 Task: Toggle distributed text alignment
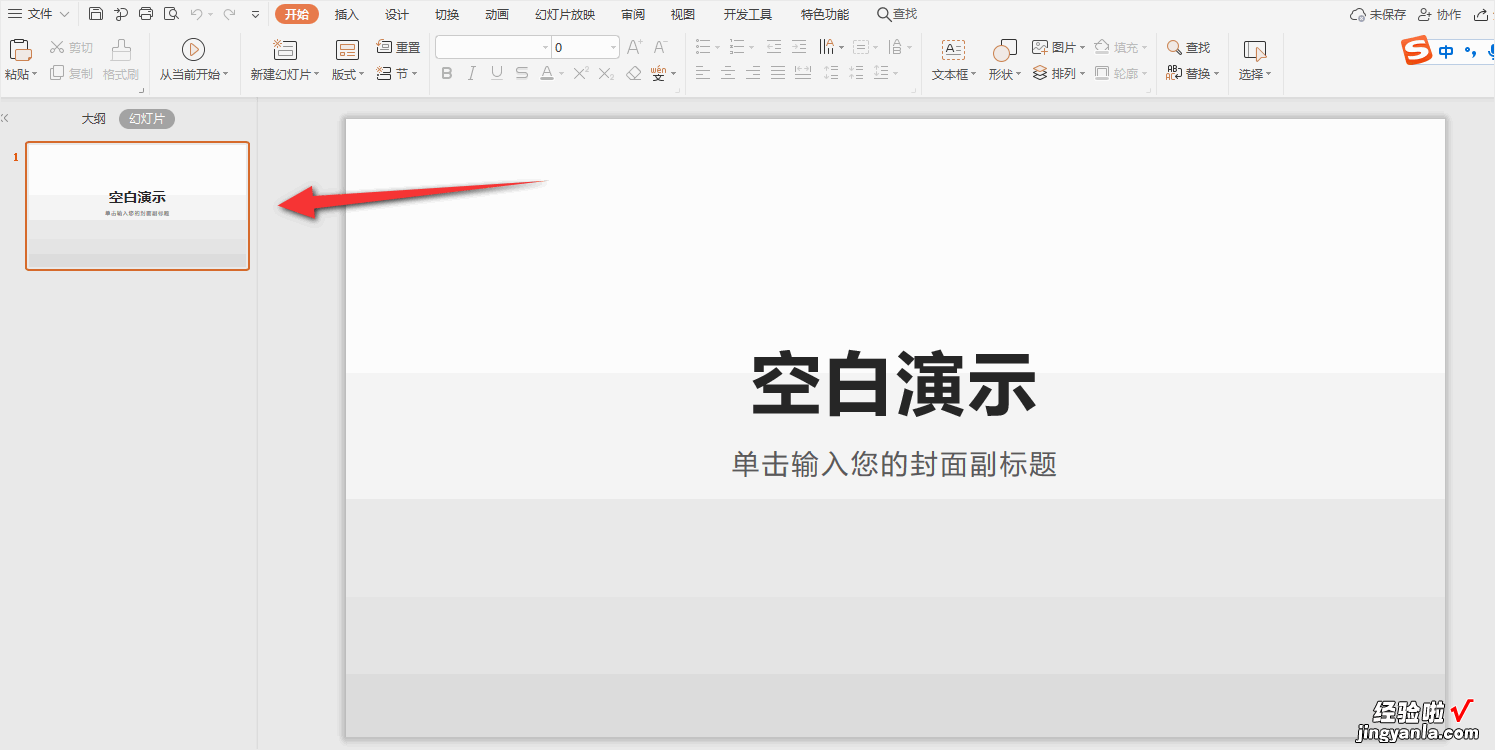point(803,73)
